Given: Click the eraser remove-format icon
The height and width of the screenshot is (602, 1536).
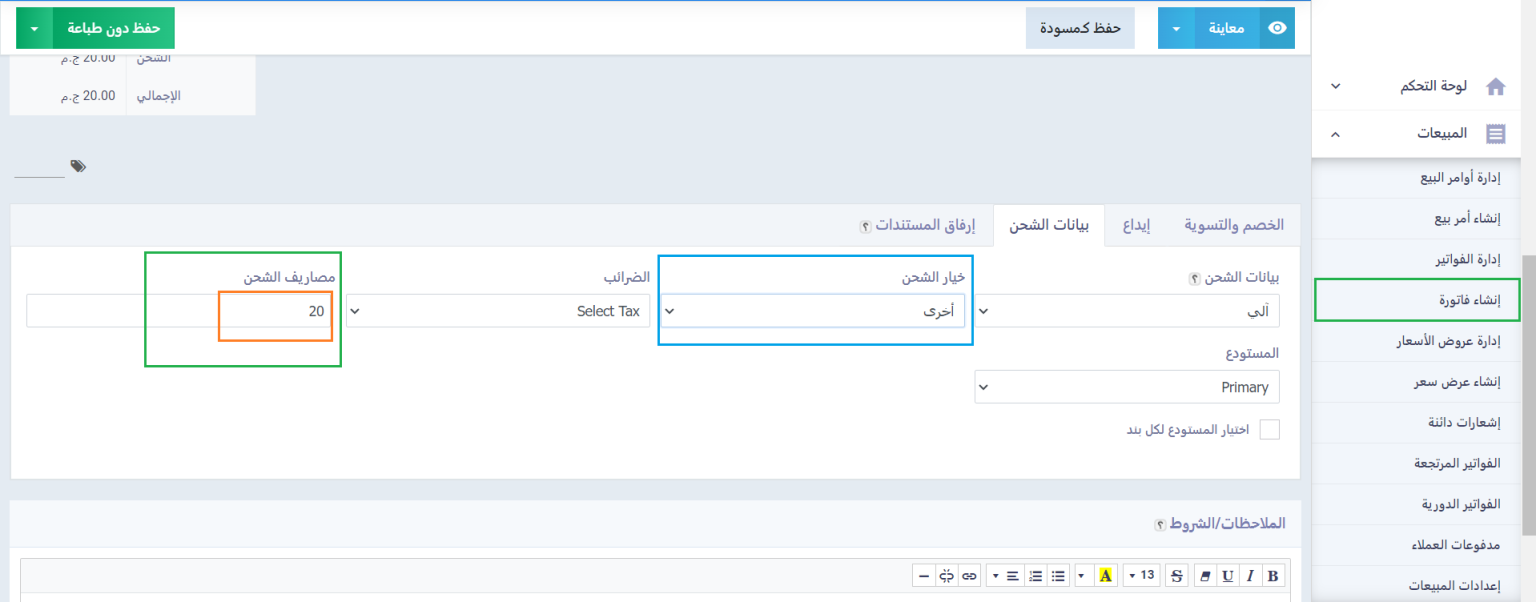Looking at the screenshot, I should click(1203, 575).
